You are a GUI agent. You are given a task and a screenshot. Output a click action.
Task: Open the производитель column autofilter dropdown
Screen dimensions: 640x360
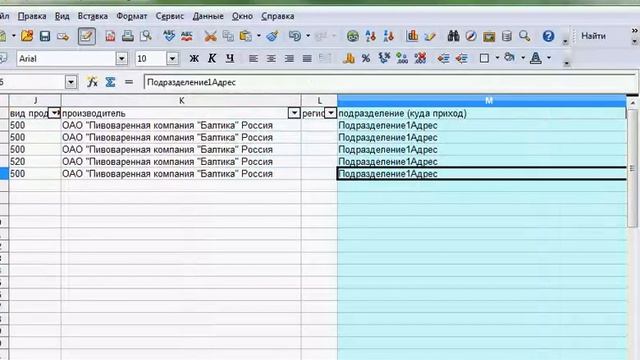[294, 113]
